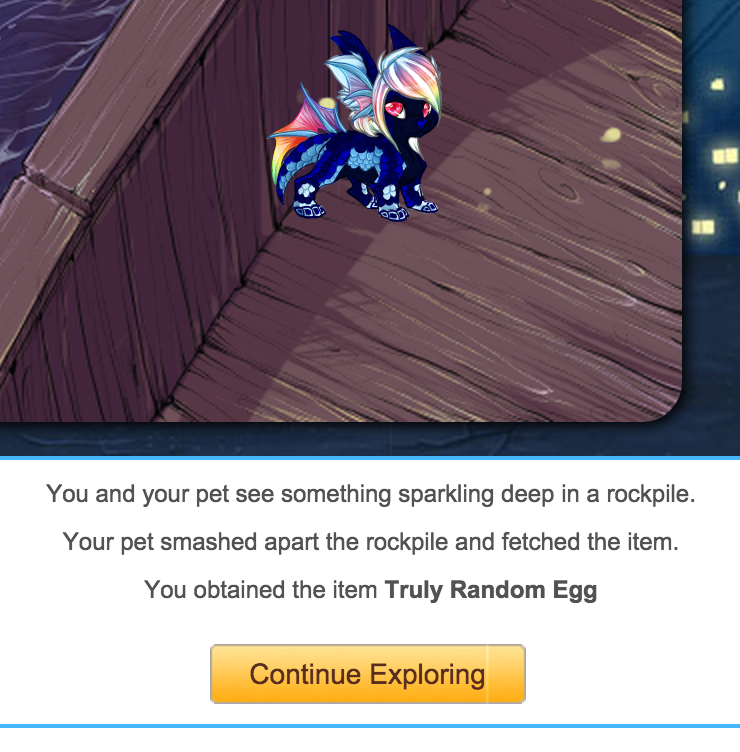Click the lit double window on building
Viewport: 740px width, 752px height.
[725, 156]
